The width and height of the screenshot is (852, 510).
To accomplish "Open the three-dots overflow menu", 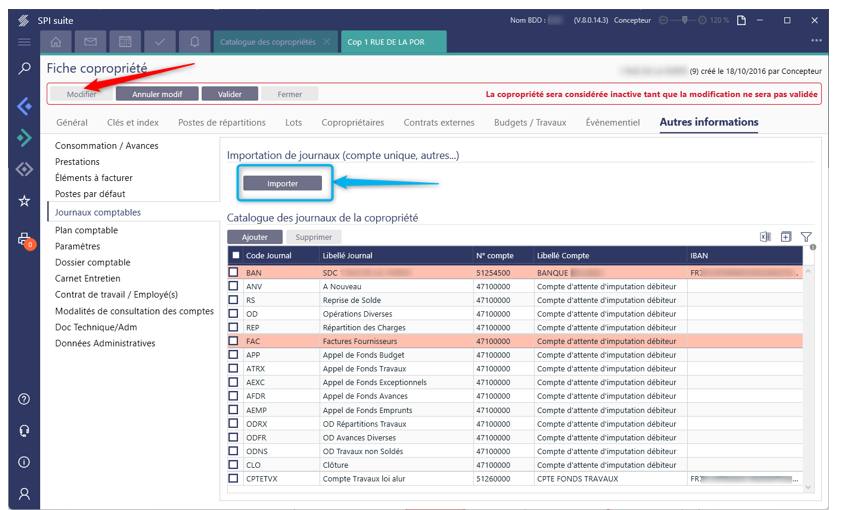I will 816,42.
